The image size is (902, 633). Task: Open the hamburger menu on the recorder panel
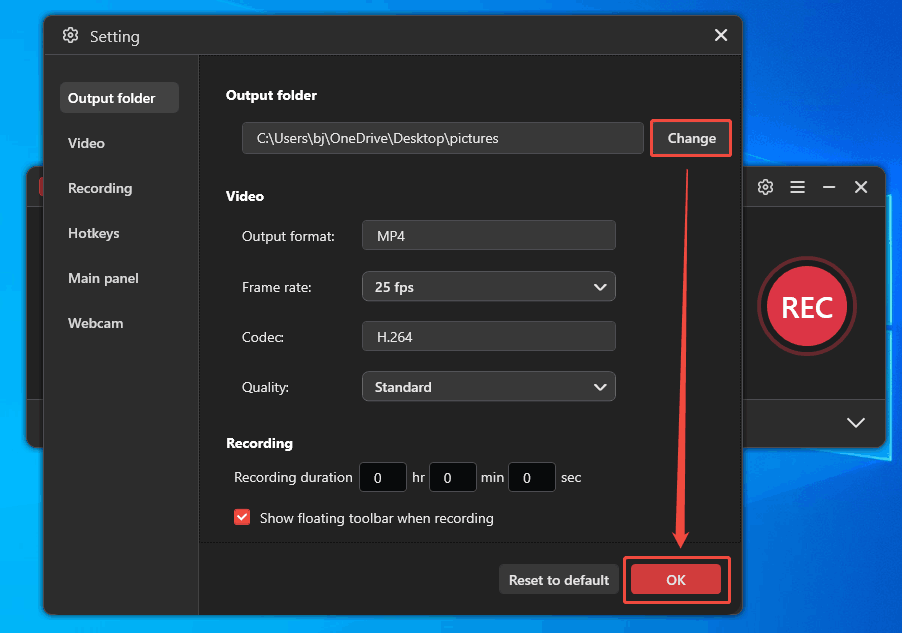pyautogui.click(x=797, y=187)
